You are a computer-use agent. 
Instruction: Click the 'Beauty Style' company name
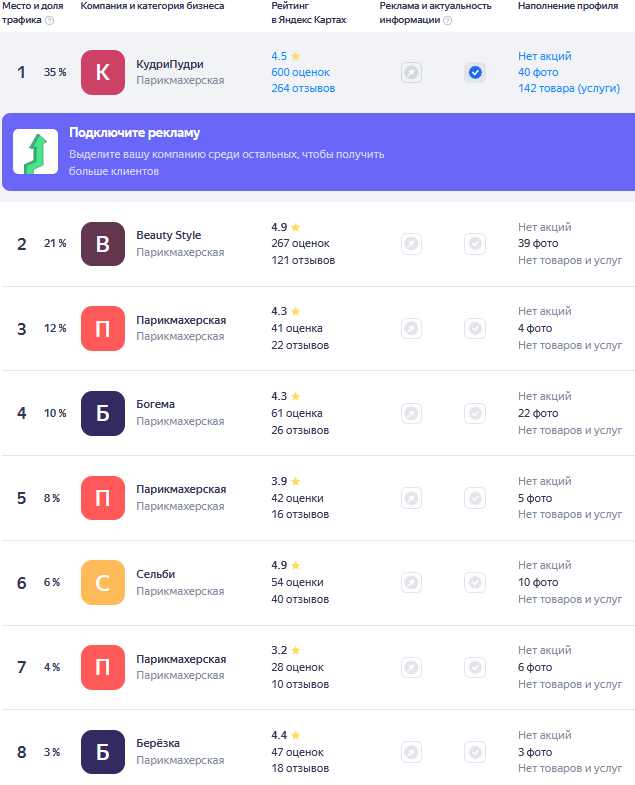coord(169,235)
